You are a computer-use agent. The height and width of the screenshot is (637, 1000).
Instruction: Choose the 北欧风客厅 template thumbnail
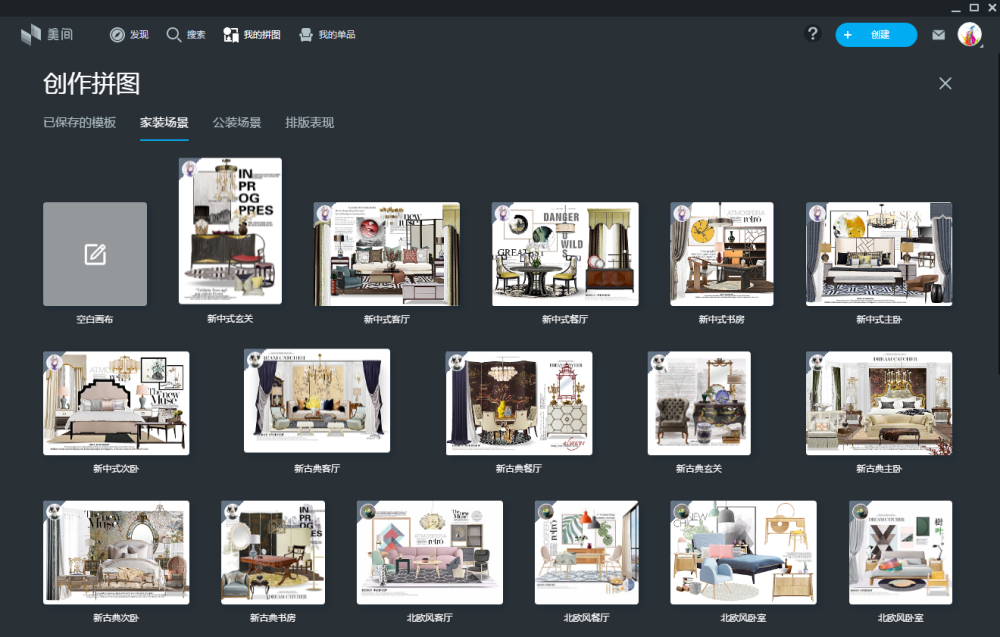tap(430, 552)
